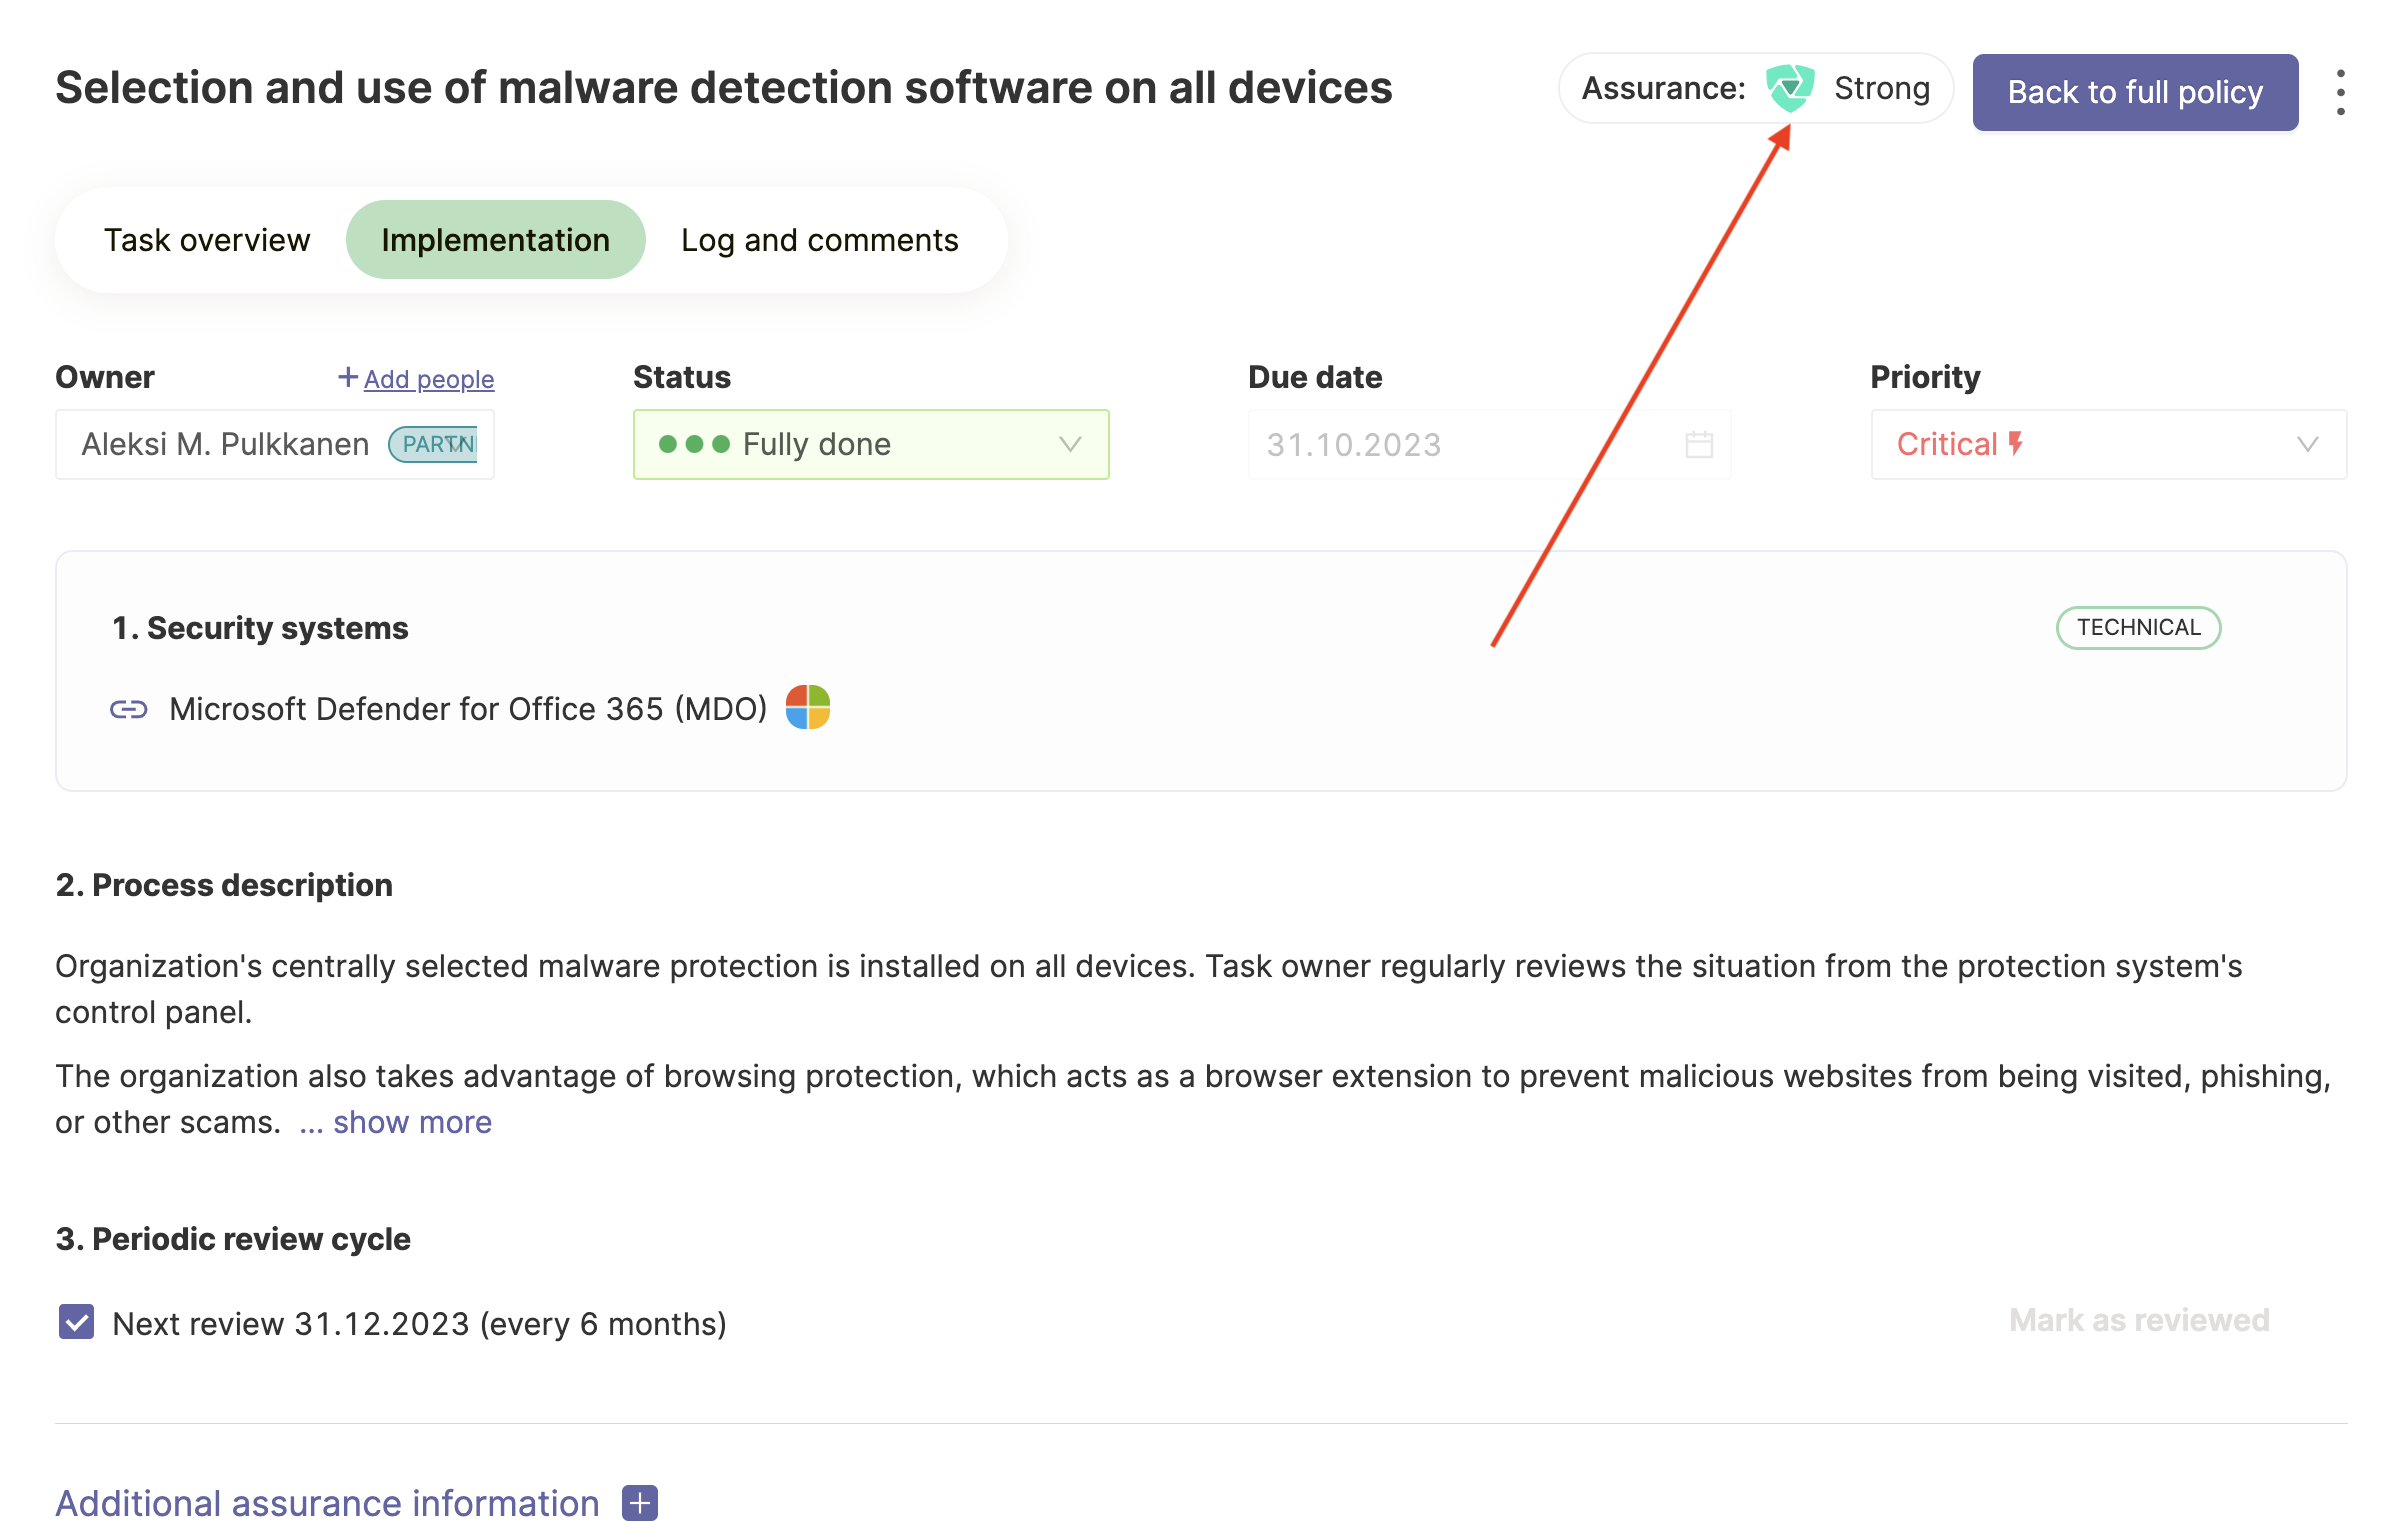This screenshot has height=1538, width=2386.
Task: Click the PARTN badge beside owner name
Action: pos(434,444)
